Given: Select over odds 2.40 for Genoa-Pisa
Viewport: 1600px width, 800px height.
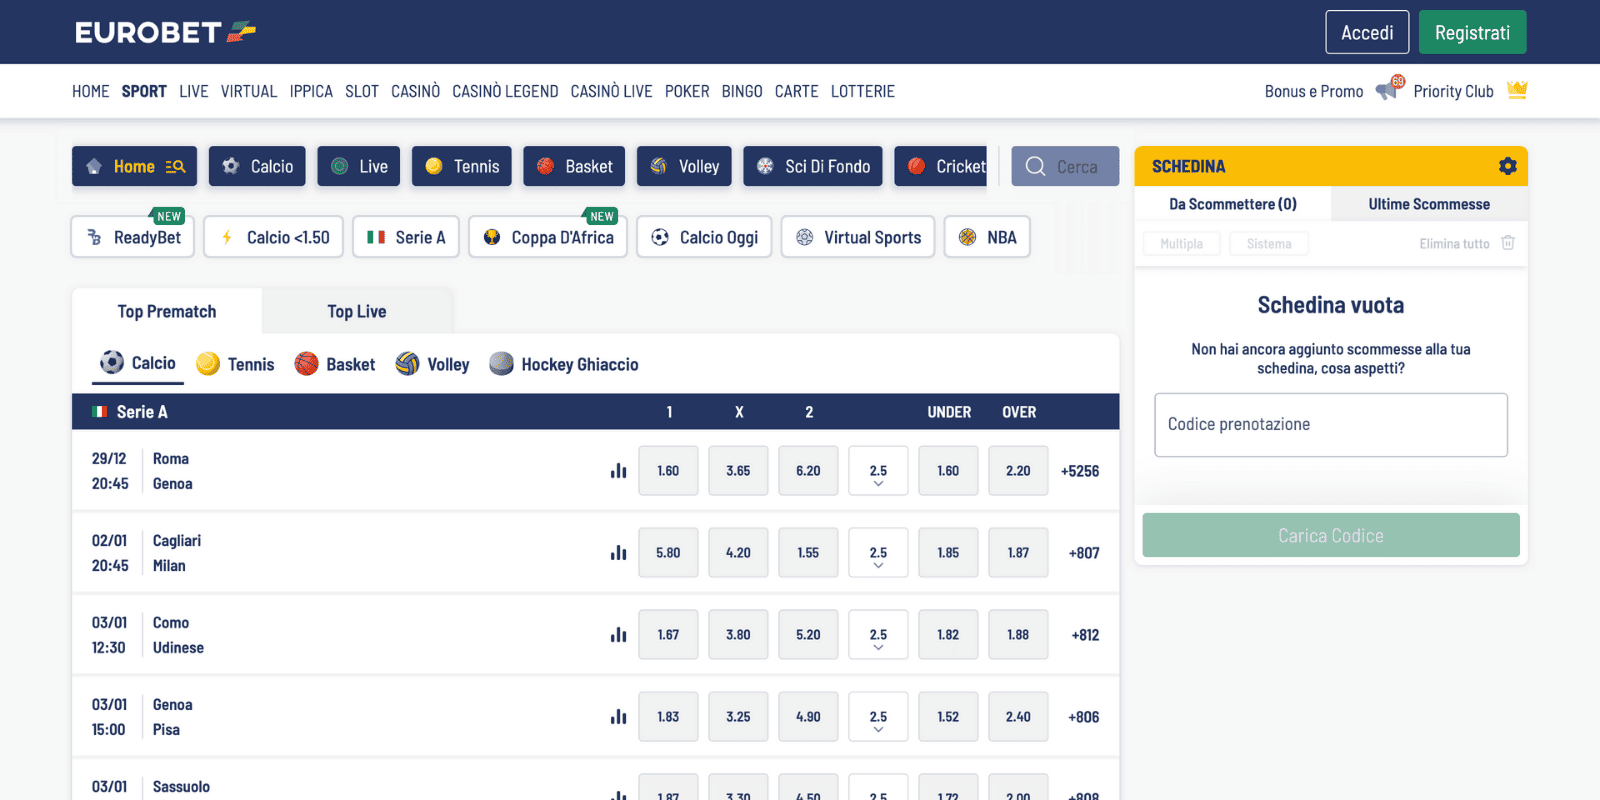Looking at the screenshot, I should (1018, 717).
